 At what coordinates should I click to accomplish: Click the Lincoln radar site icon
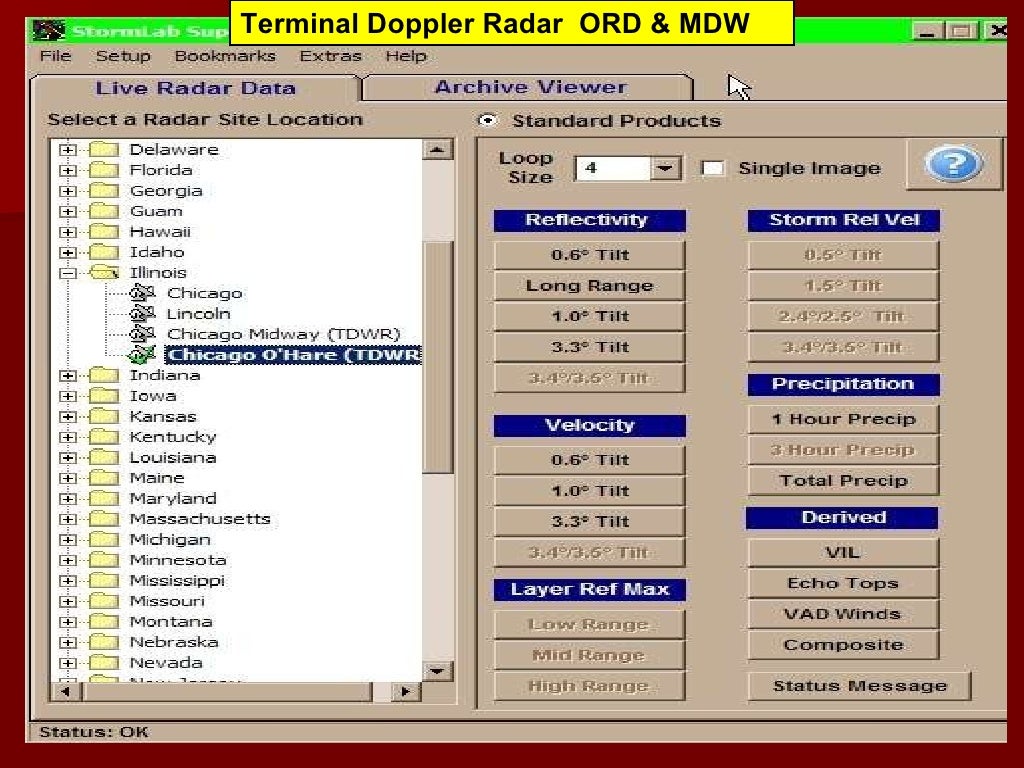click(142, 313)
